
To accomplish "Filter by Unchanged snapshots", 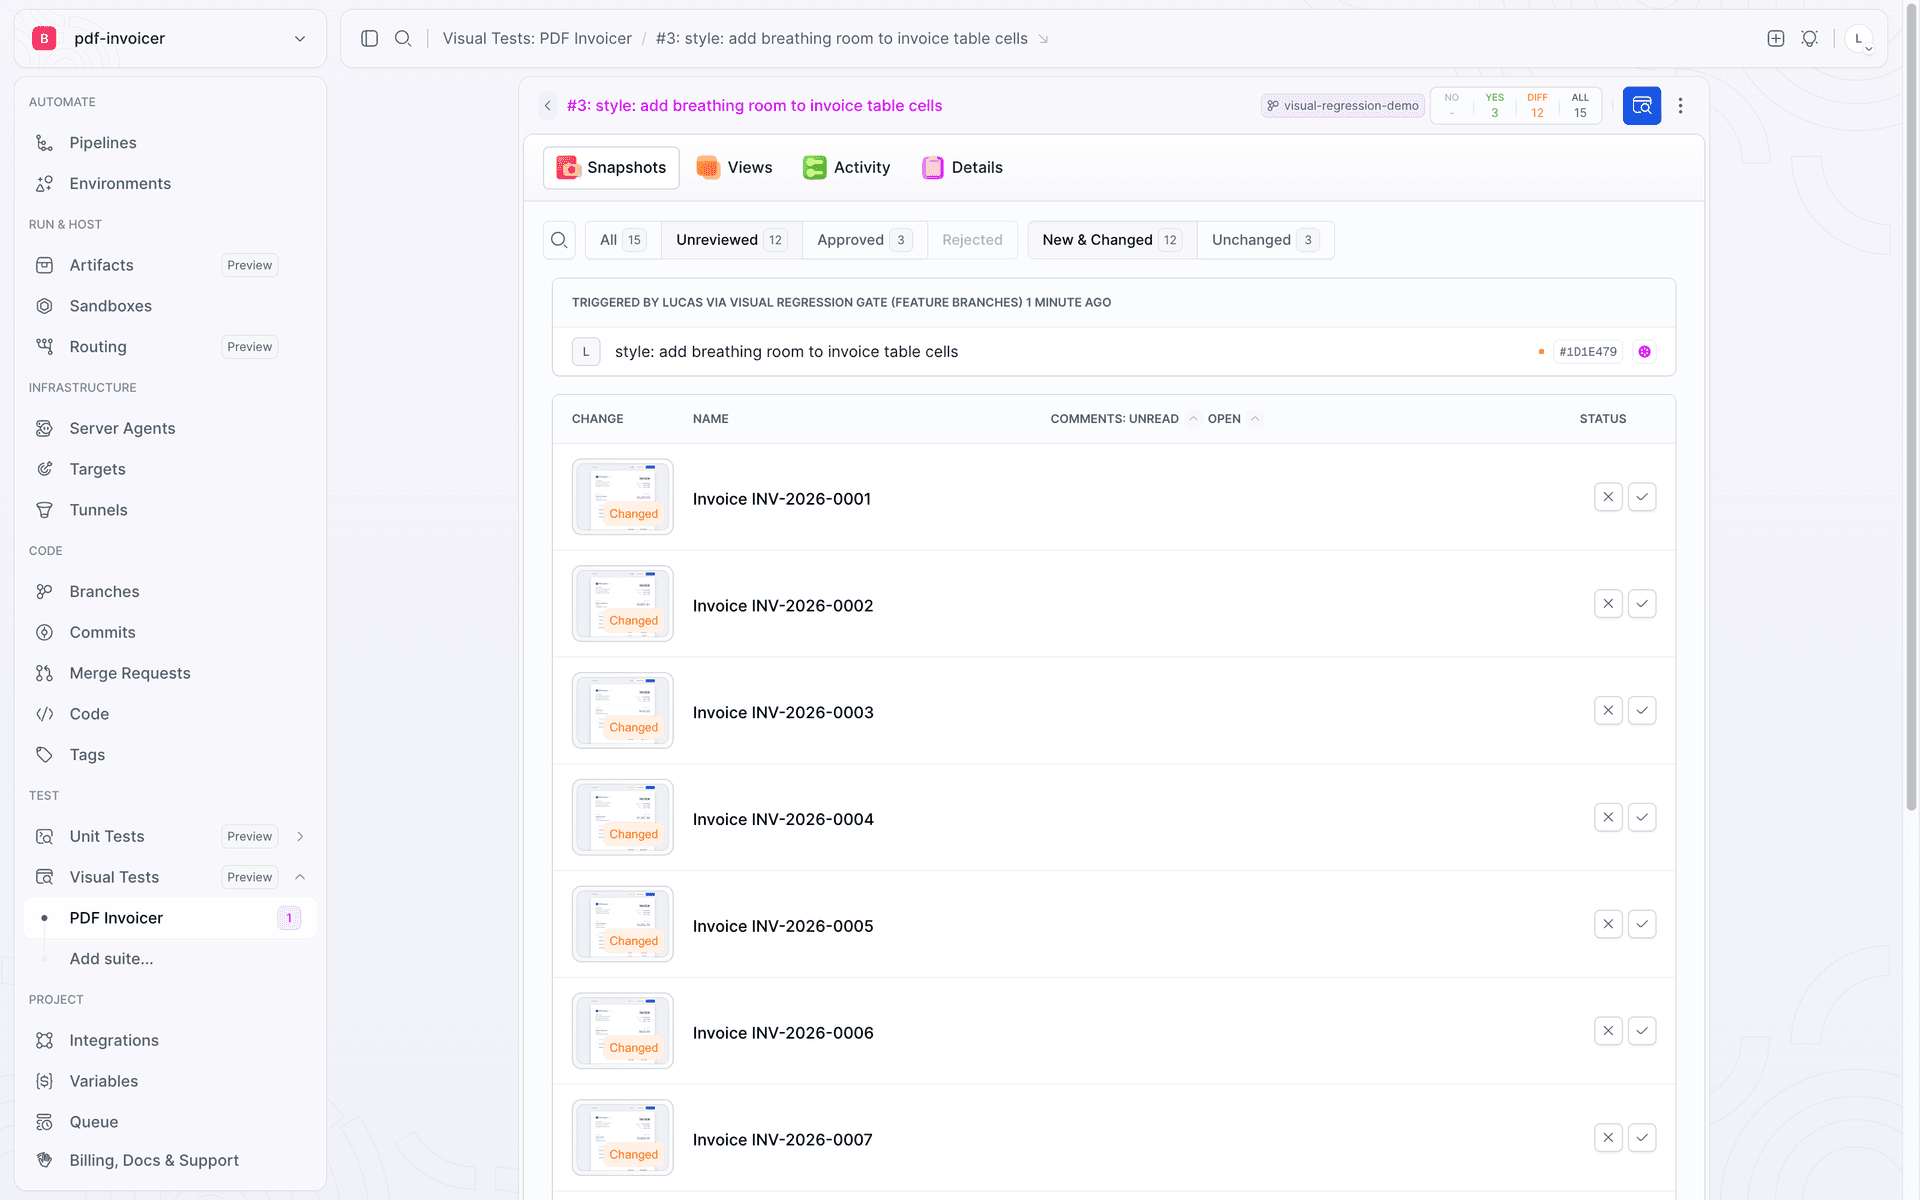I will pos(1265,240).
